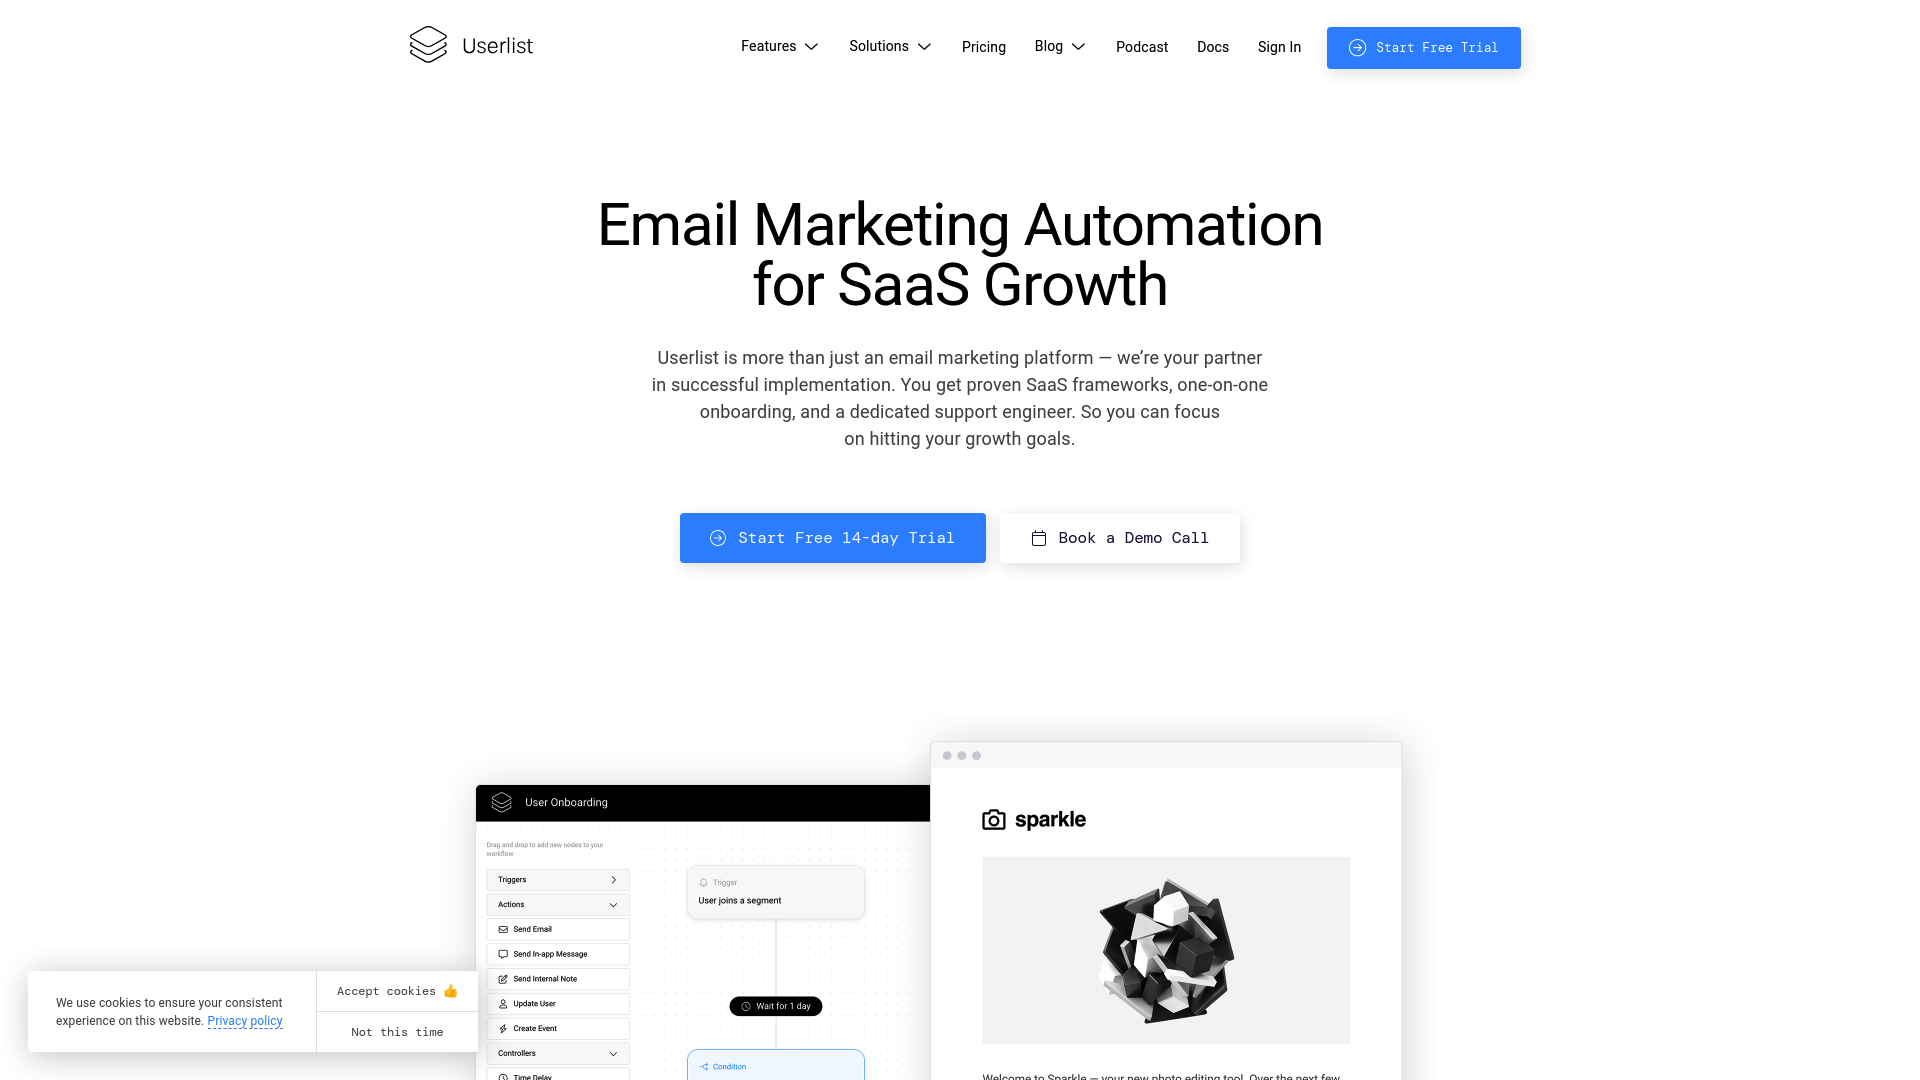
Task: Open the Podcast navigation item
Action: [1141, 47]
